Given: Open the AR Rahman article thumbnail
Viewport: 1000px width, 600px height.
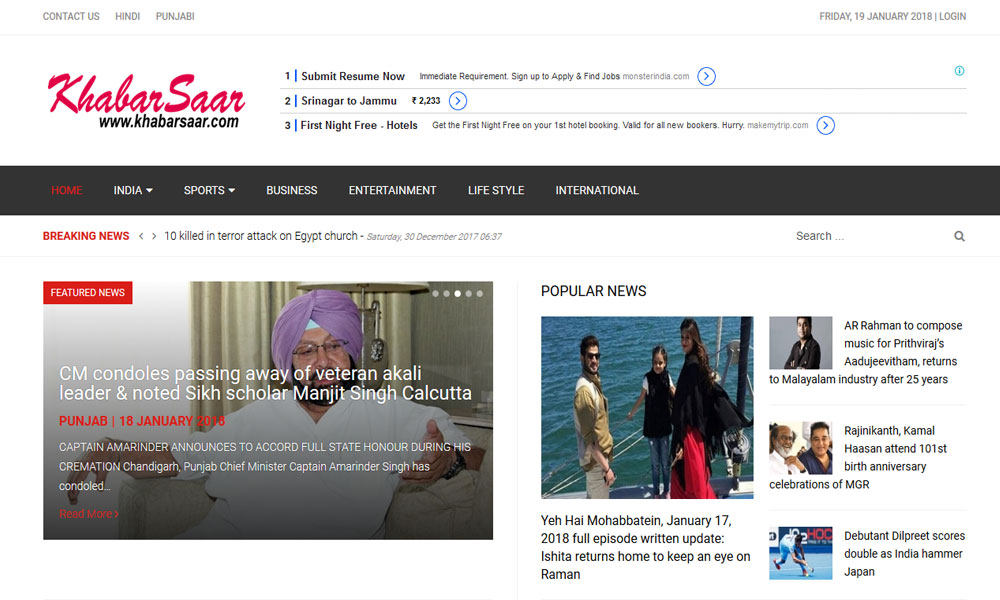Looking at the screenshot, I should pos(800,343).
